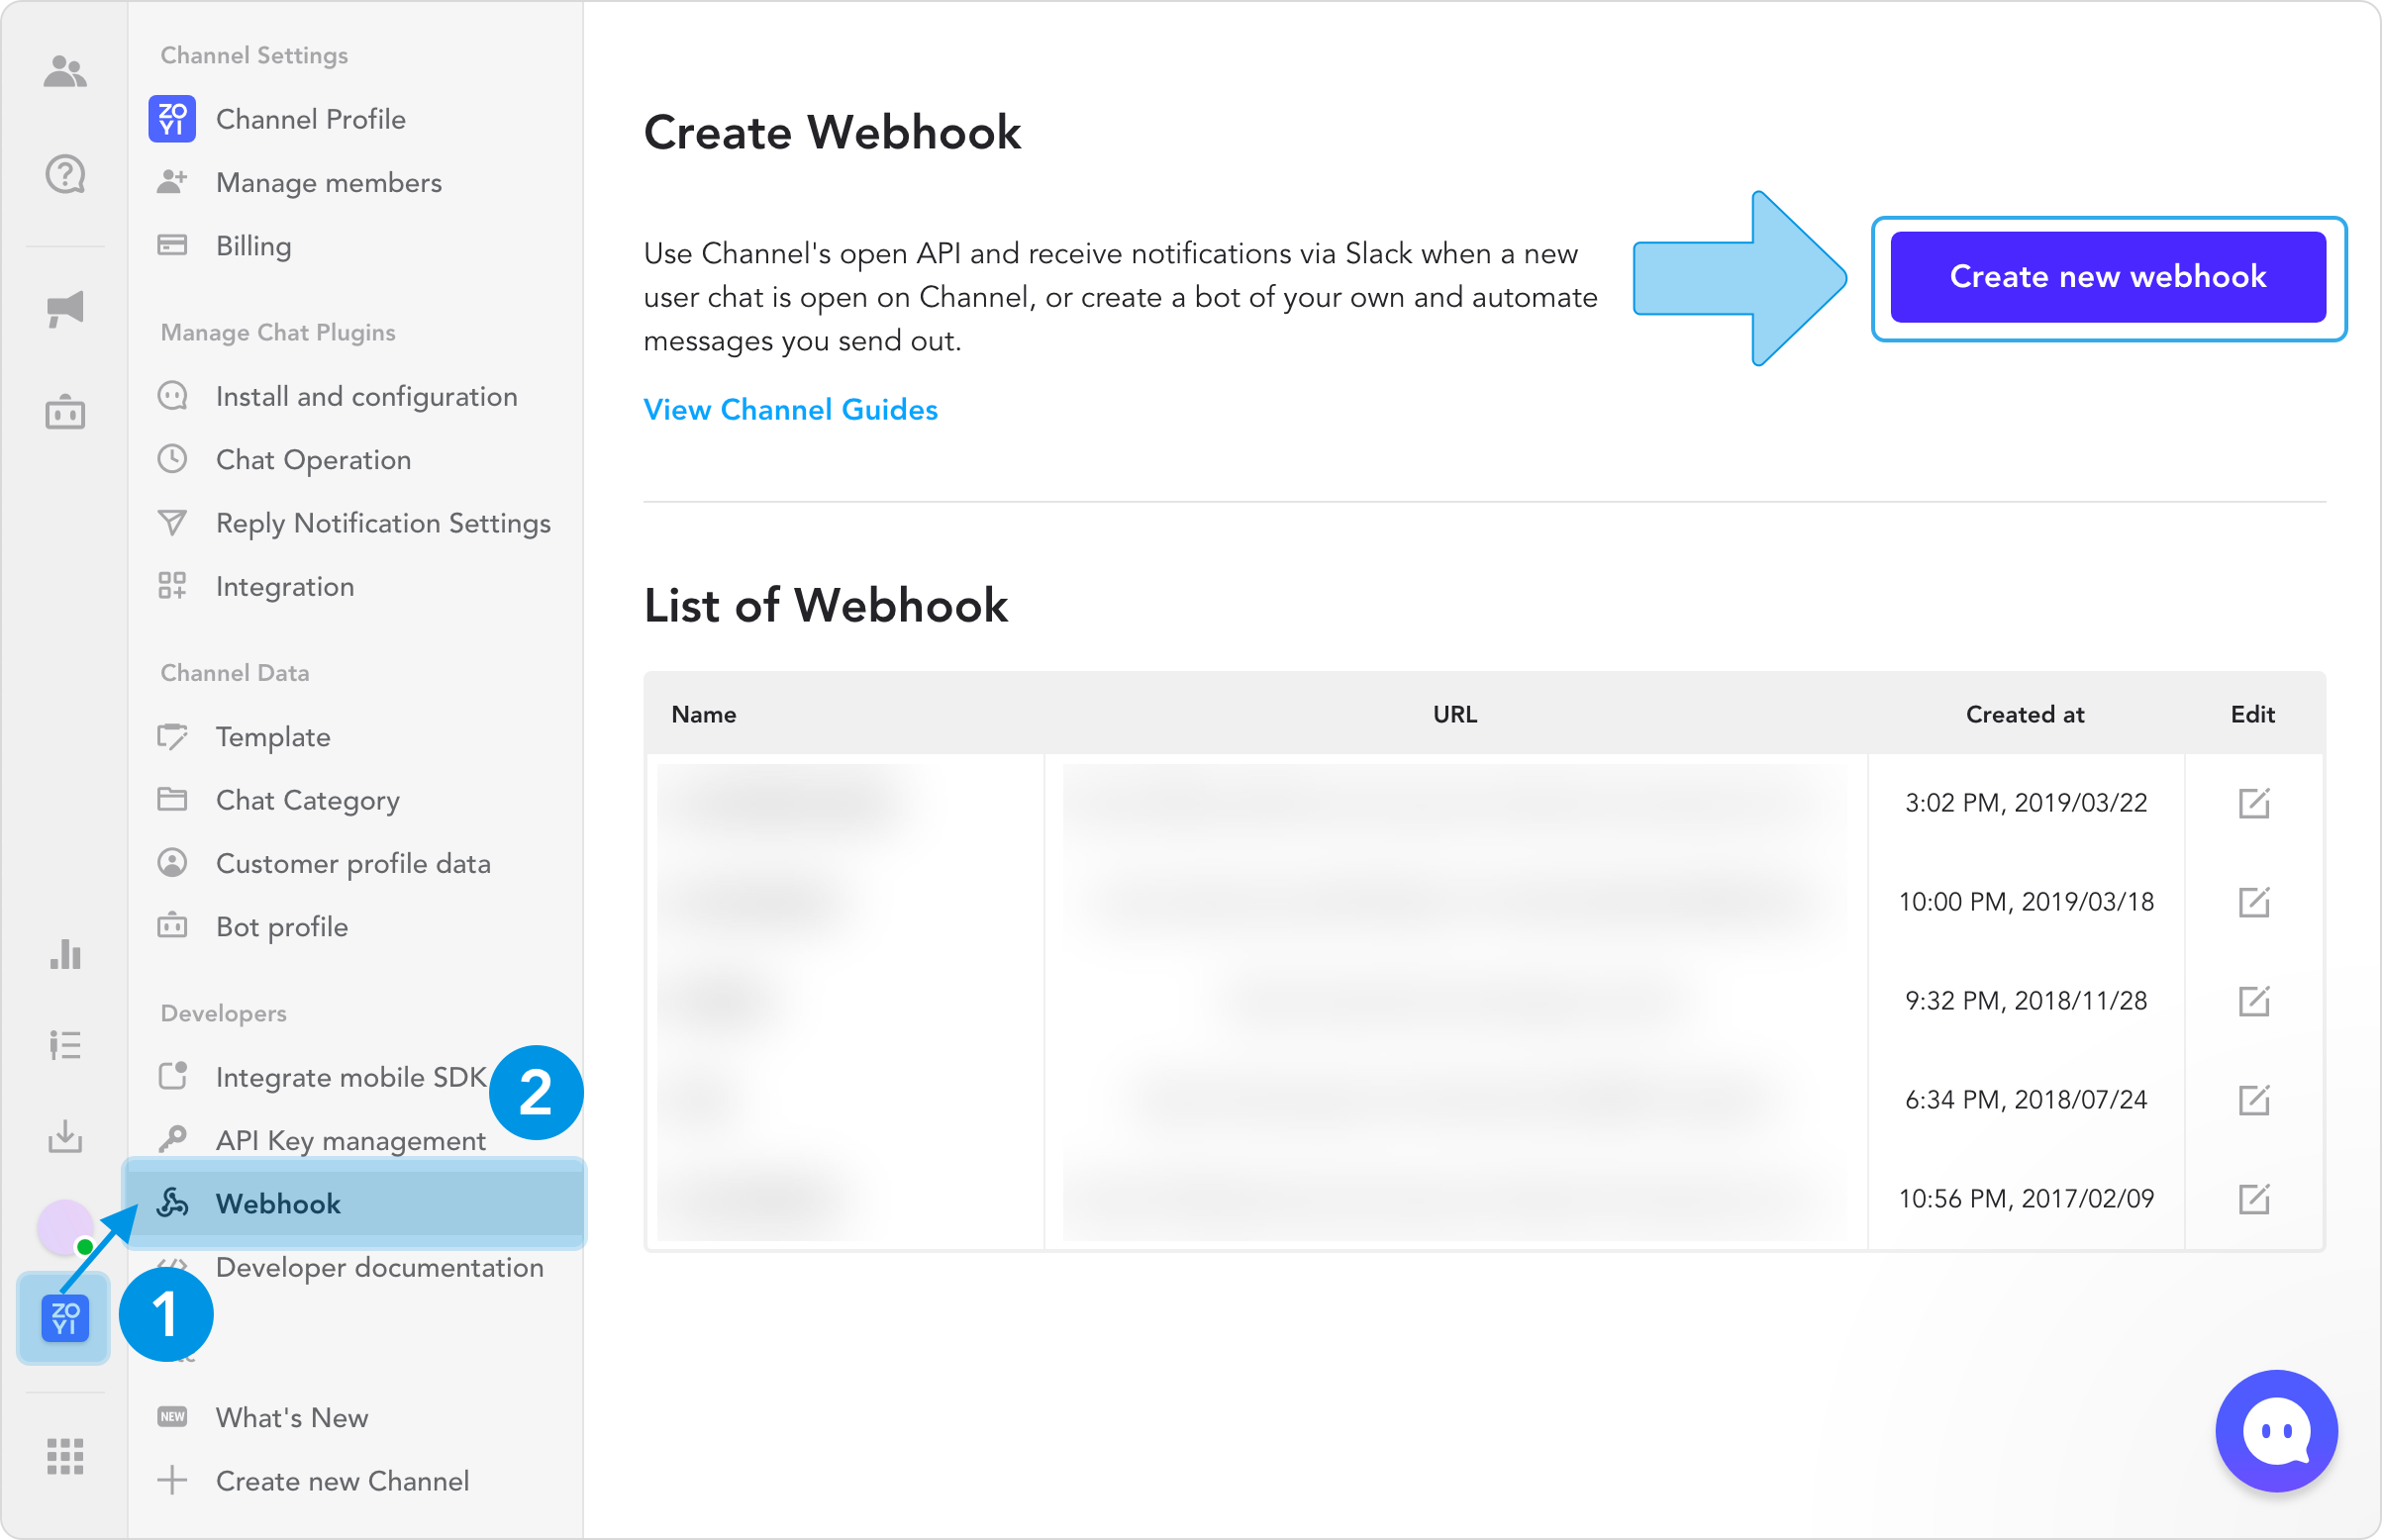
Task: Click the chat bubble launcher button
Action: coord(2275,1430)
